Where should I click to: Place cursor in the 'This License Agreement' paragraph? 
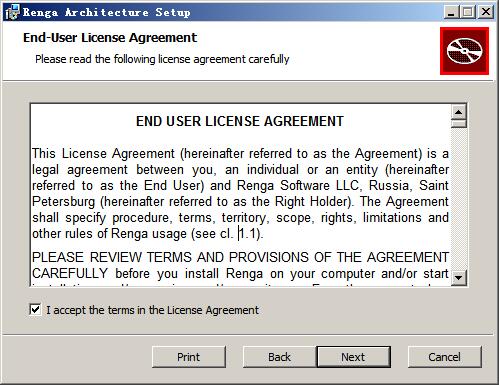240,194
